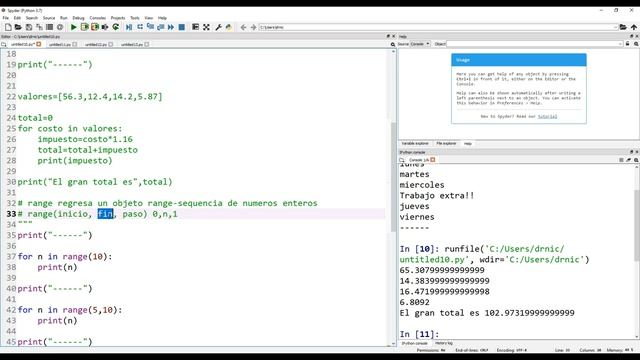The height and width of the screenshot is (360, 640).
Task: Close the Console 1/A tab
Action: (433, 160)
